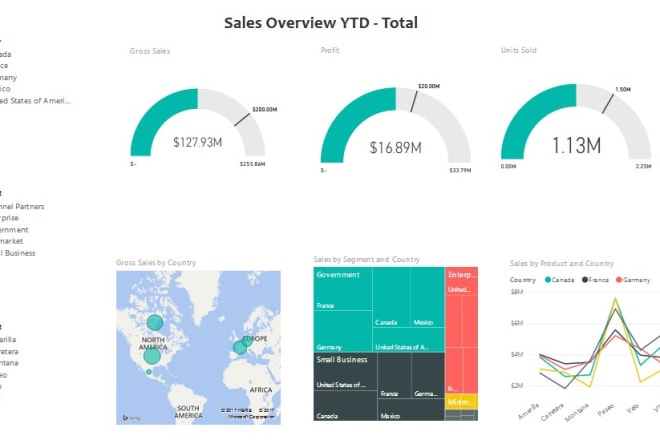This screenshot has height=440, width=660.
Task: Click the Bing logo on the map
Action: pos(131,418)
